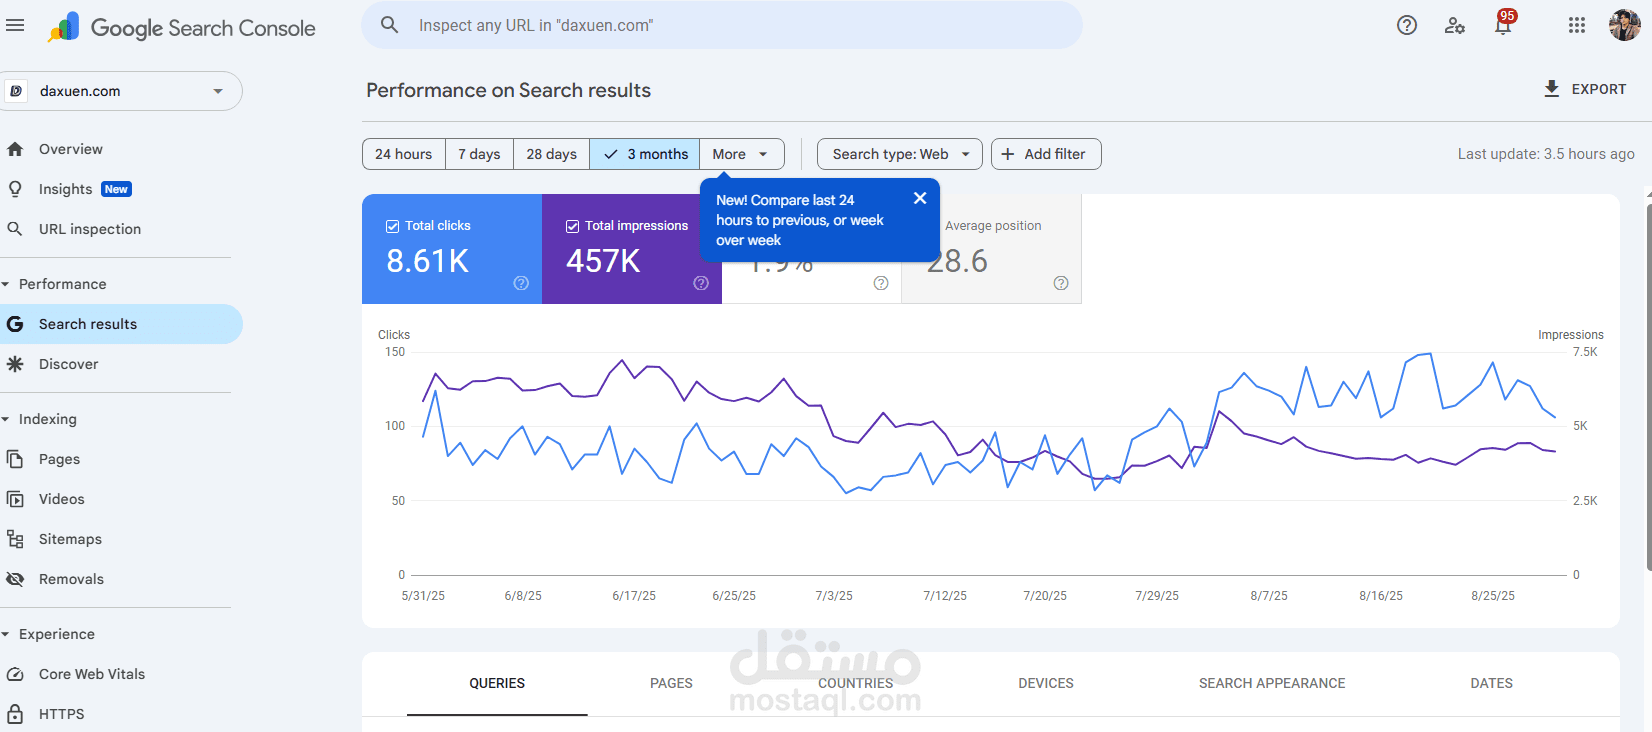Switch to the COUNTRIES tab
Image resolution: width=1652 pixels, height=732 pixels.
(856, 684)
